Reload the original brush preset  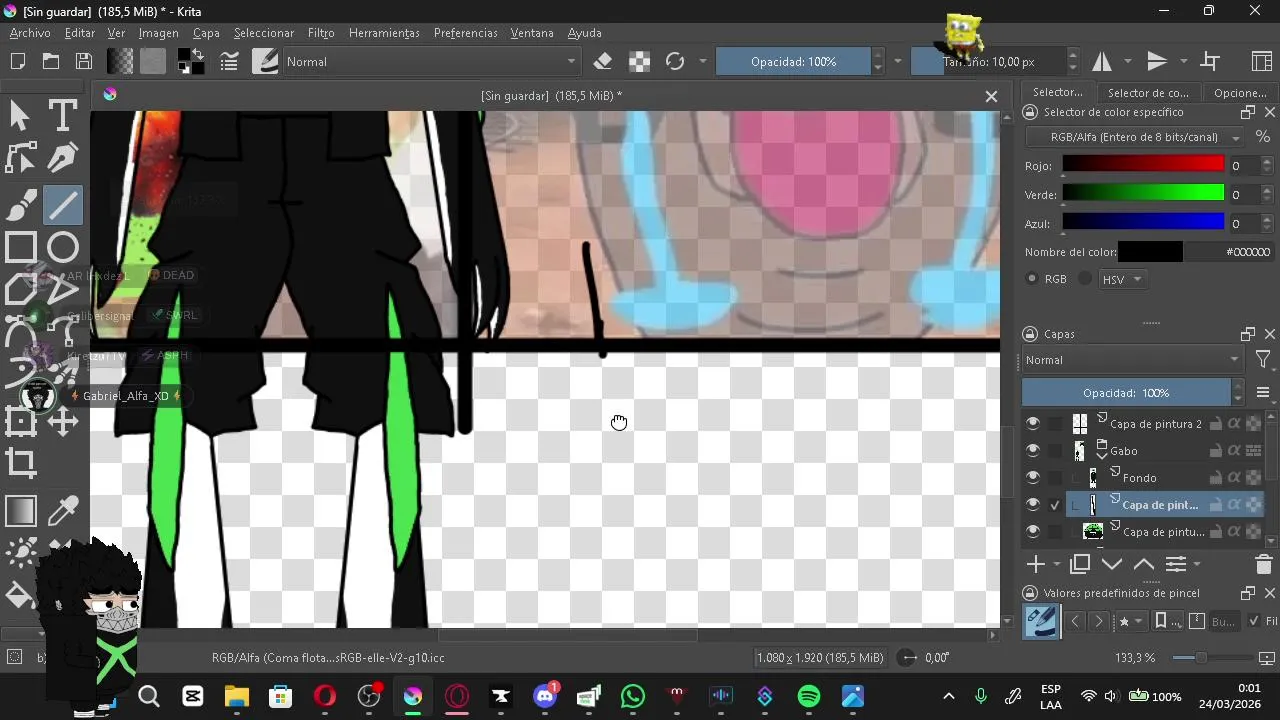click(675, 62)
